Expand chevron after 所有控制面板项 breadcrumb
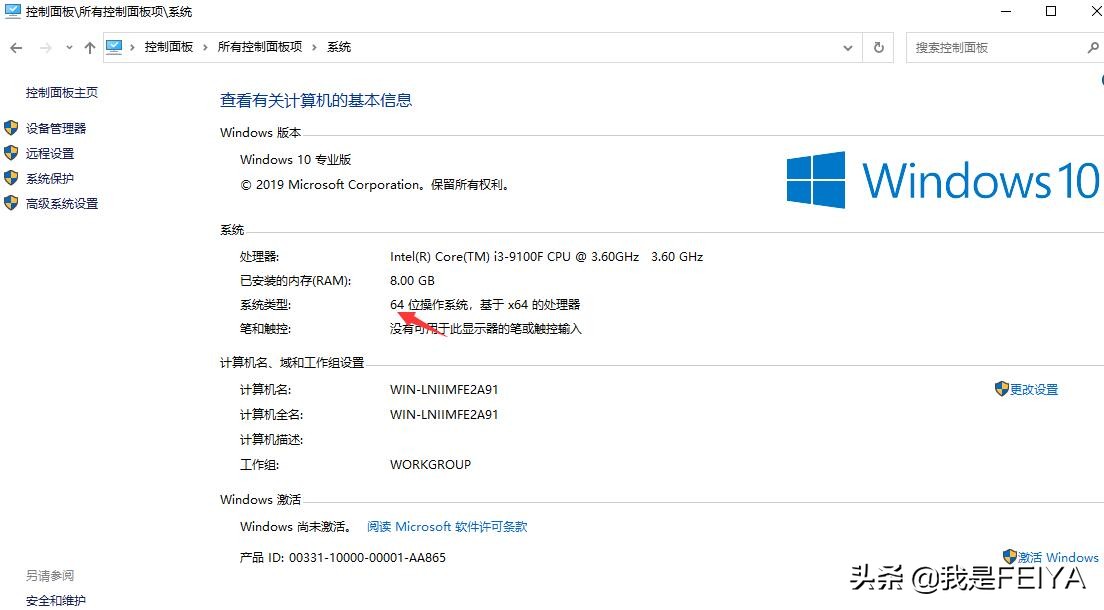Screen dimensions: 1104x610 [314, 47]
